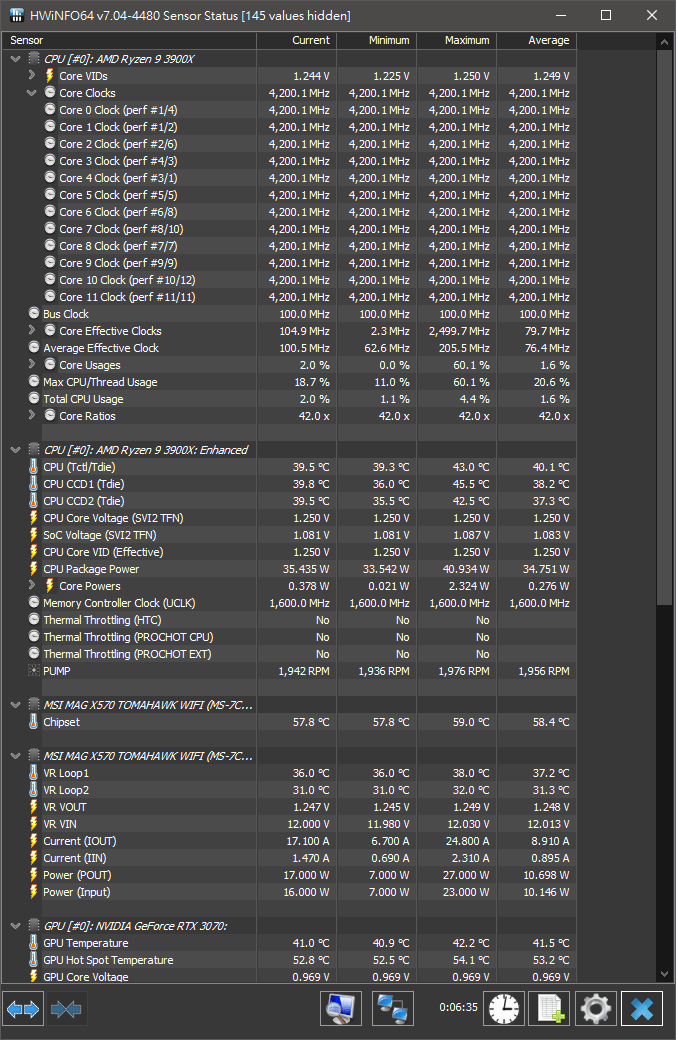Select the Chipset temperature row

click(x=289, y=722)
